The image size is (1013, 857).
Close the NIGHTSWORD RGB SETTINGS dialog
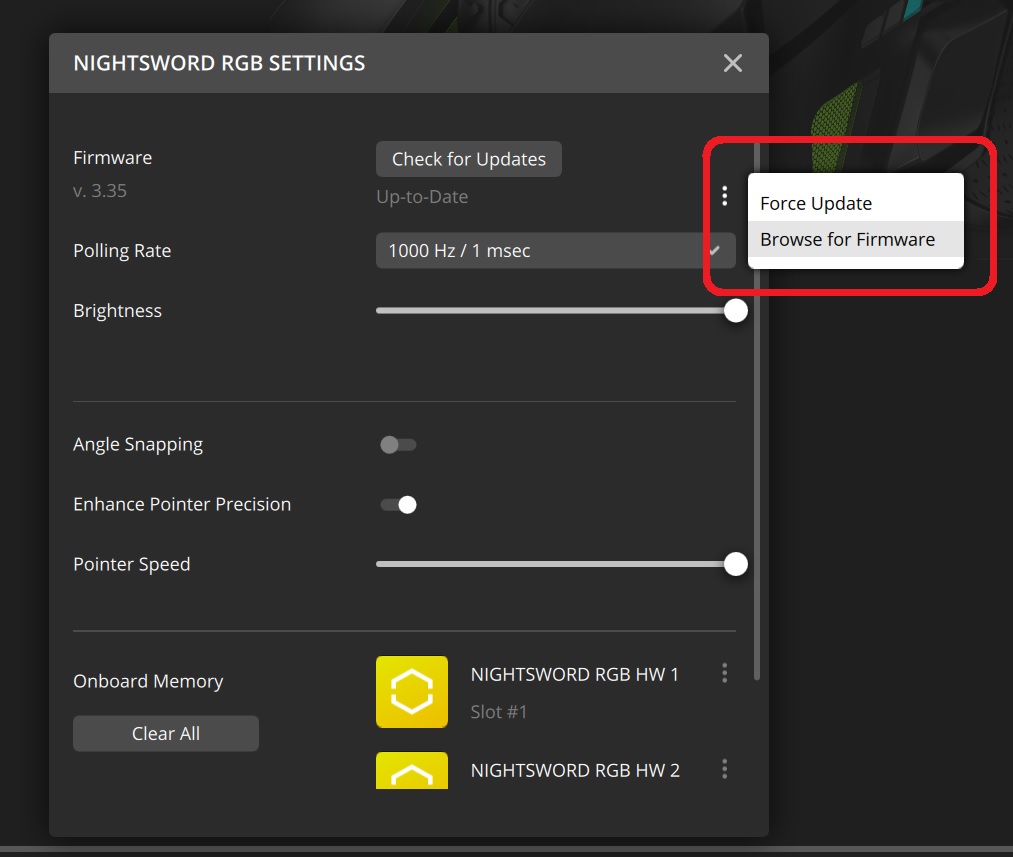(732, 62)
